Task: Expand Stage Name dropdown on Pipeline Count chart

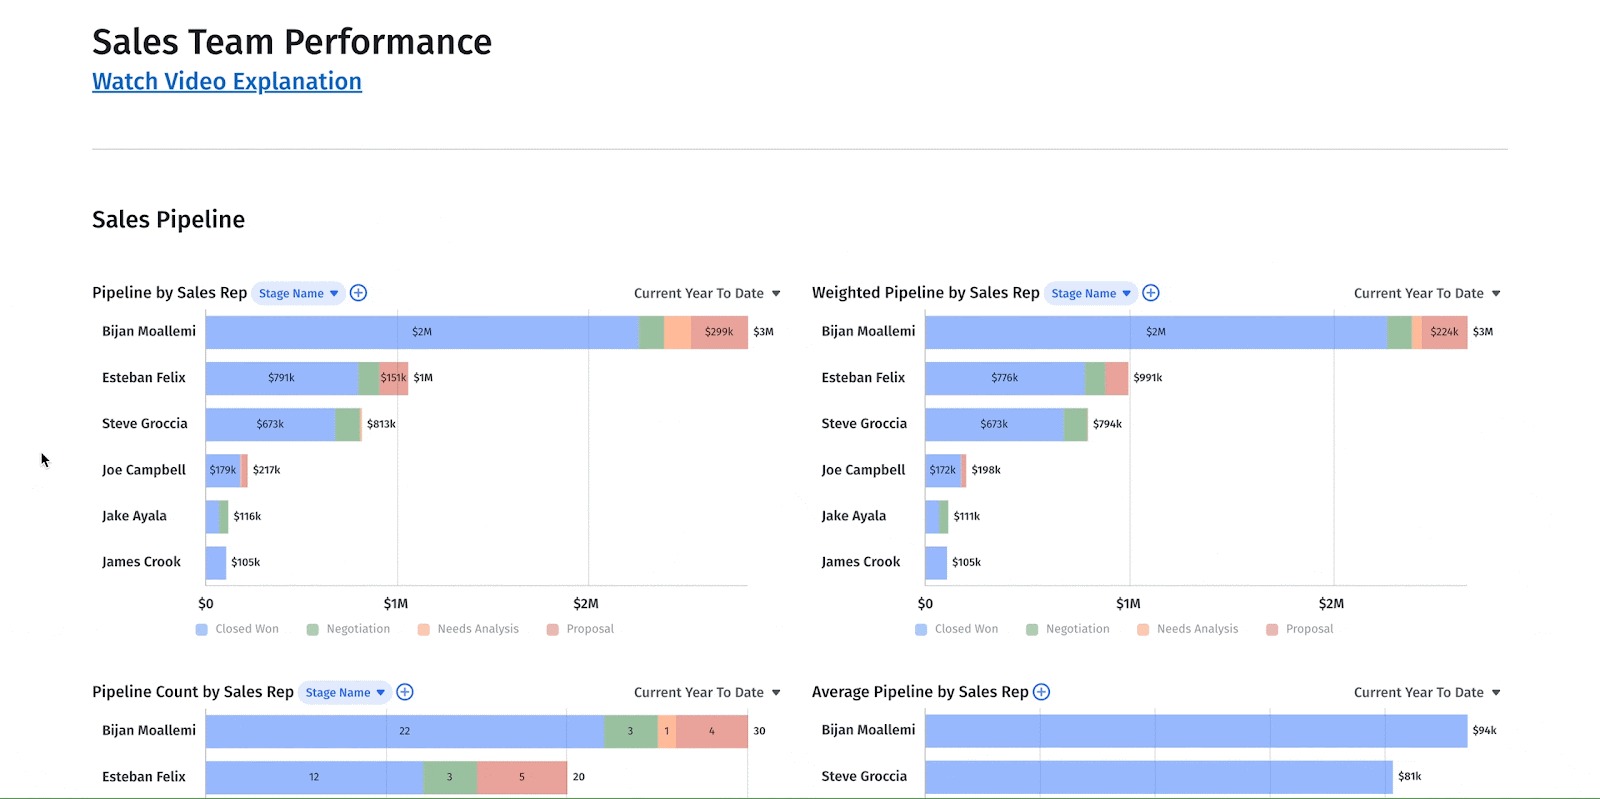Action: coord(343,691)
